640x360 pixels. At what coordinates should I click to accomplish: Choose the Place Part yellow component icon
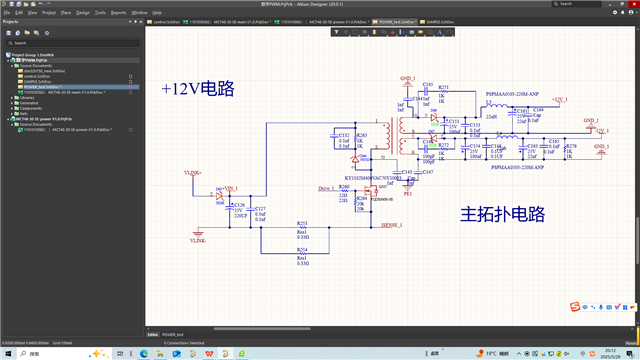coord(374,32)
